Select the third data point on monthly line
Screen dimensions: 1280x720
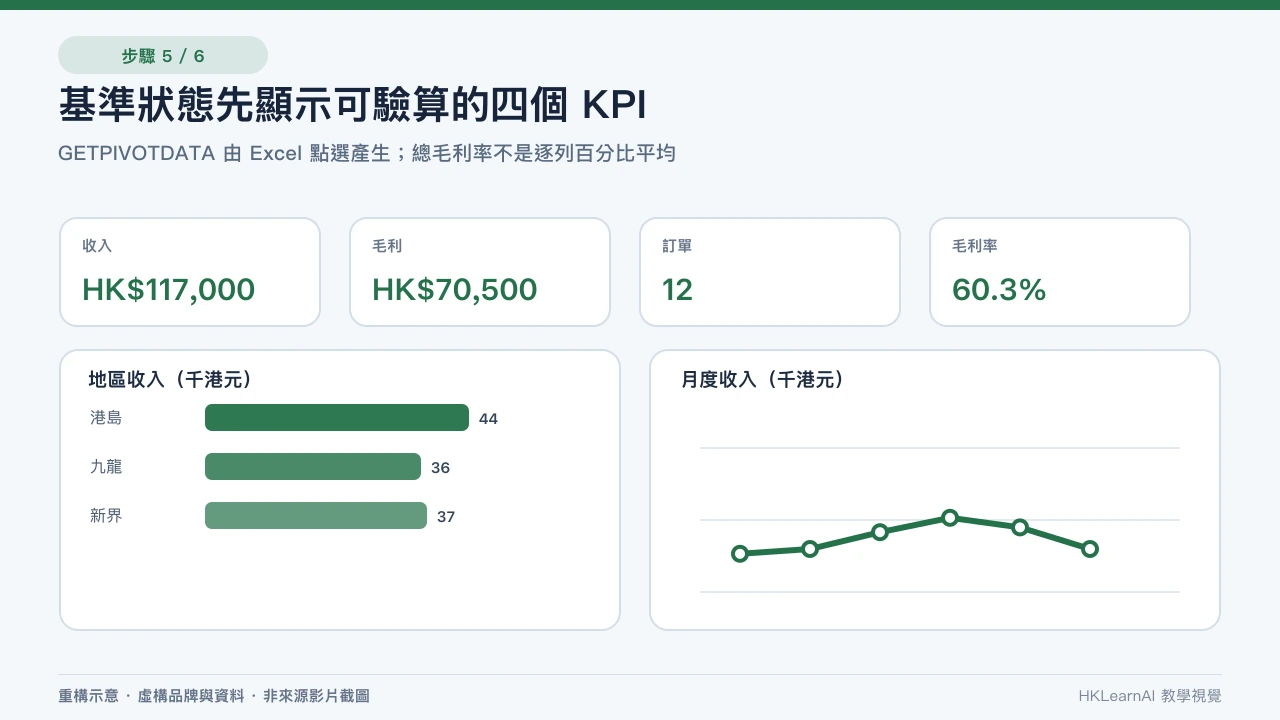[x=880, y=531]
